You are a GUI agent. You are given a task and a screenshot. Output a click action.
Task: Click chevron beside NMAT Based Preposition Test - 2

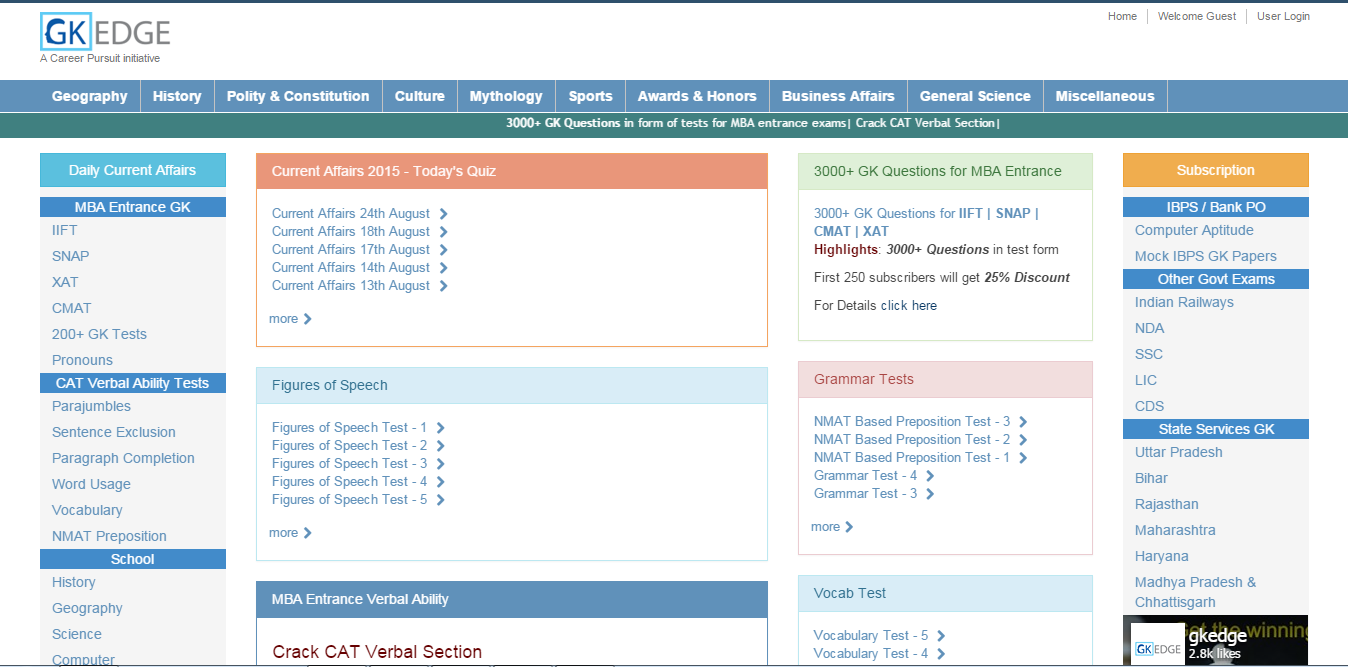pyautogui.click(x=1023, y=440)
